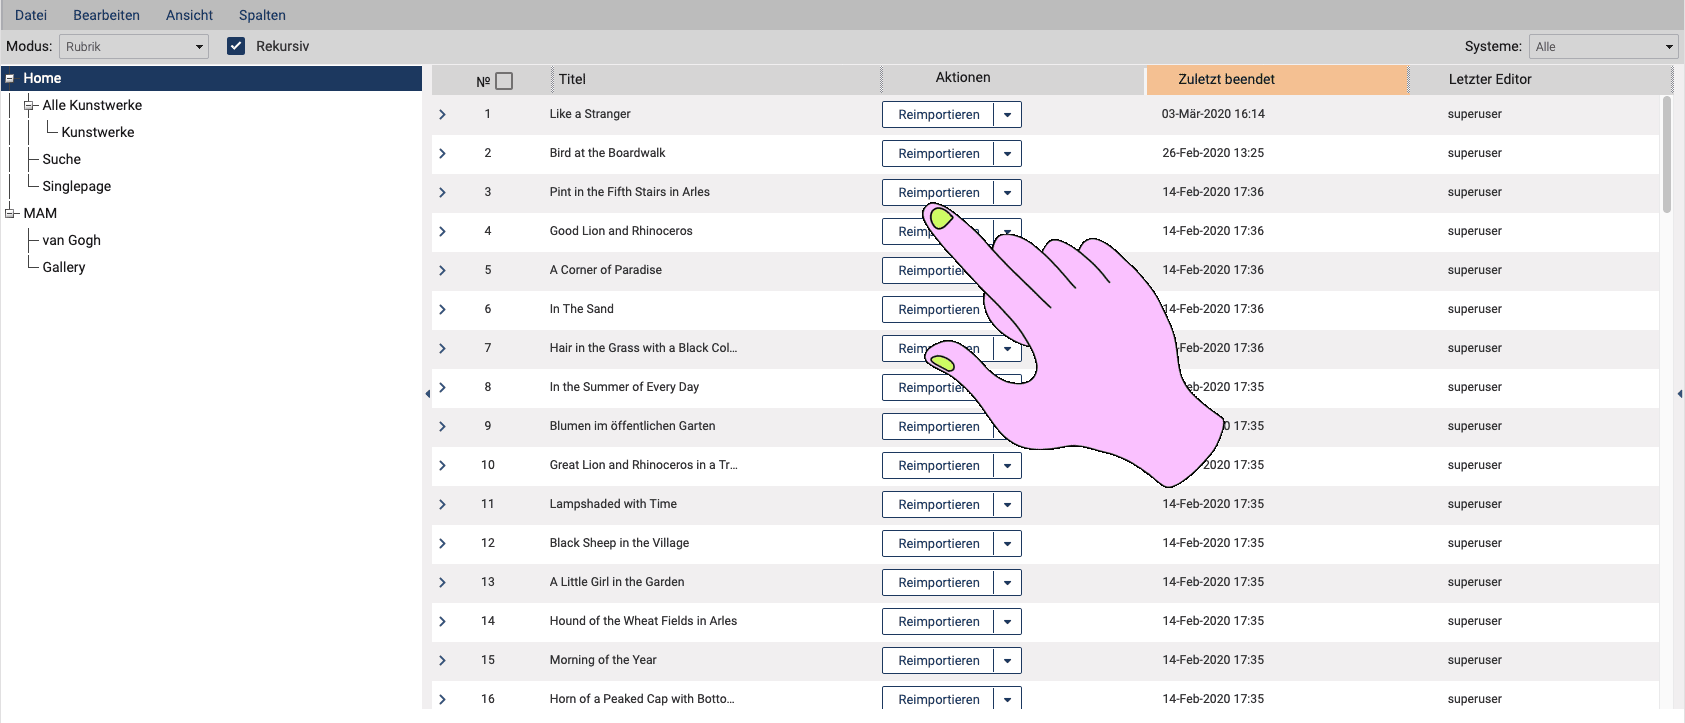Expand row 15 Morning of the Year chevron

(x=442, y=660)
